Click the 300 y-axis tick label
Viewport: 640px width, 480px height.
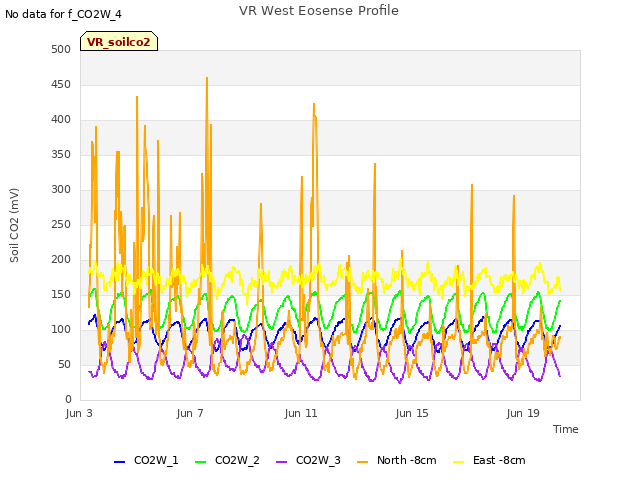click(x=61, y=189)
